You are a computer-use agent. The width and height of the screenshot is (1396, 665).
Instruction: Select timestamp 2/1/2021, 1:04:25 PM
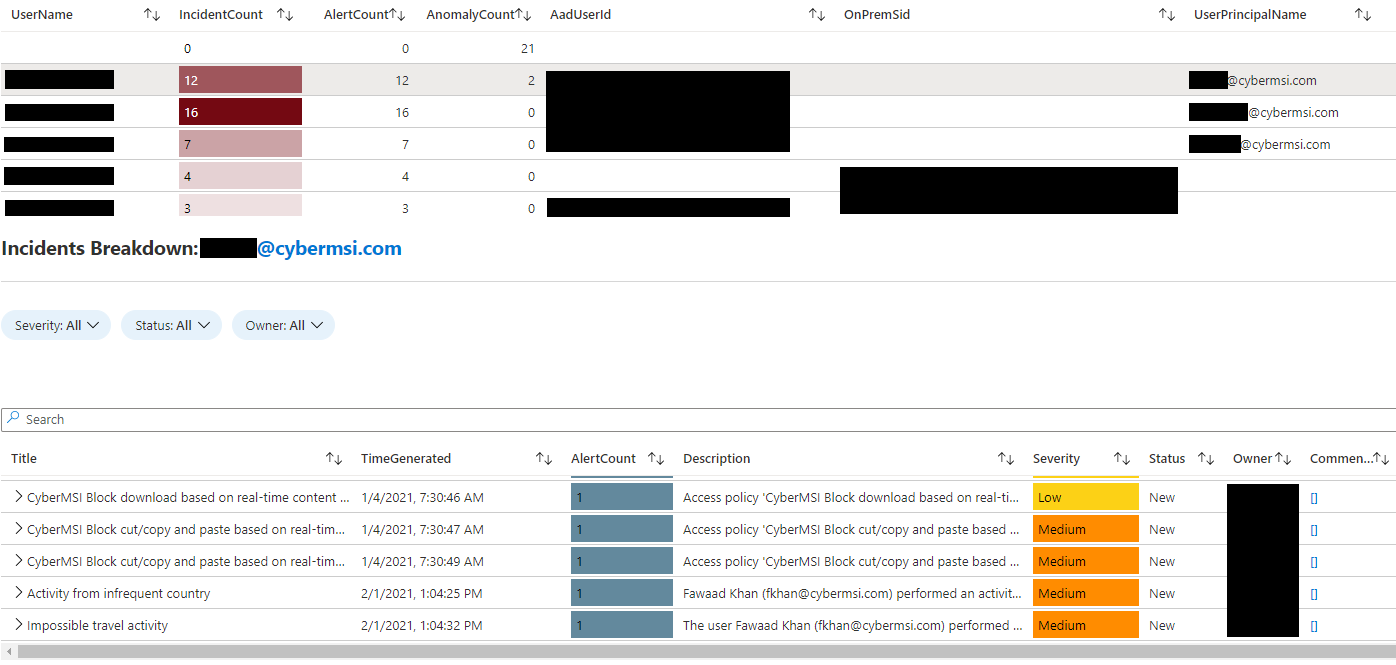click(421, 593)
